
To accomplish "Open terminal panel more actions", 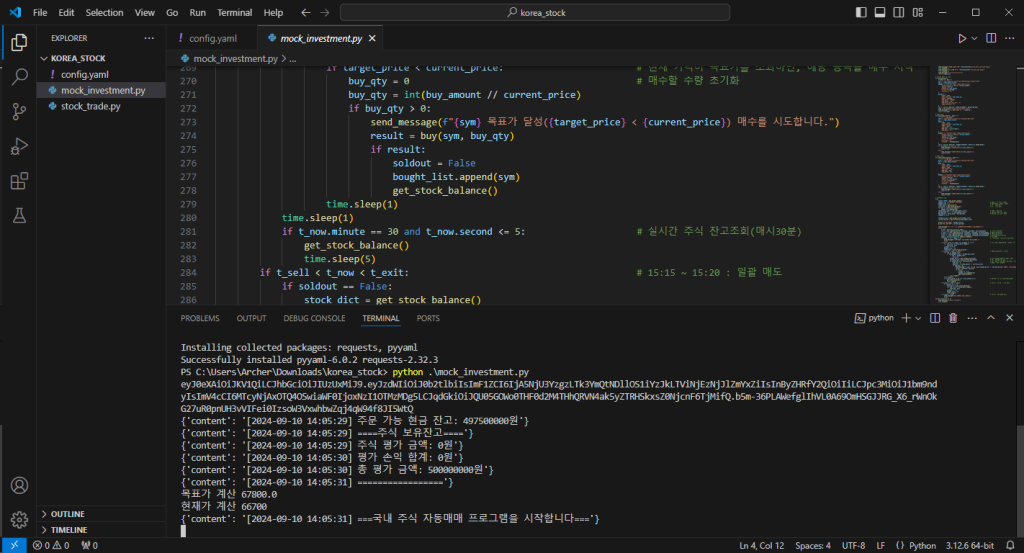I will pos(972,318).
